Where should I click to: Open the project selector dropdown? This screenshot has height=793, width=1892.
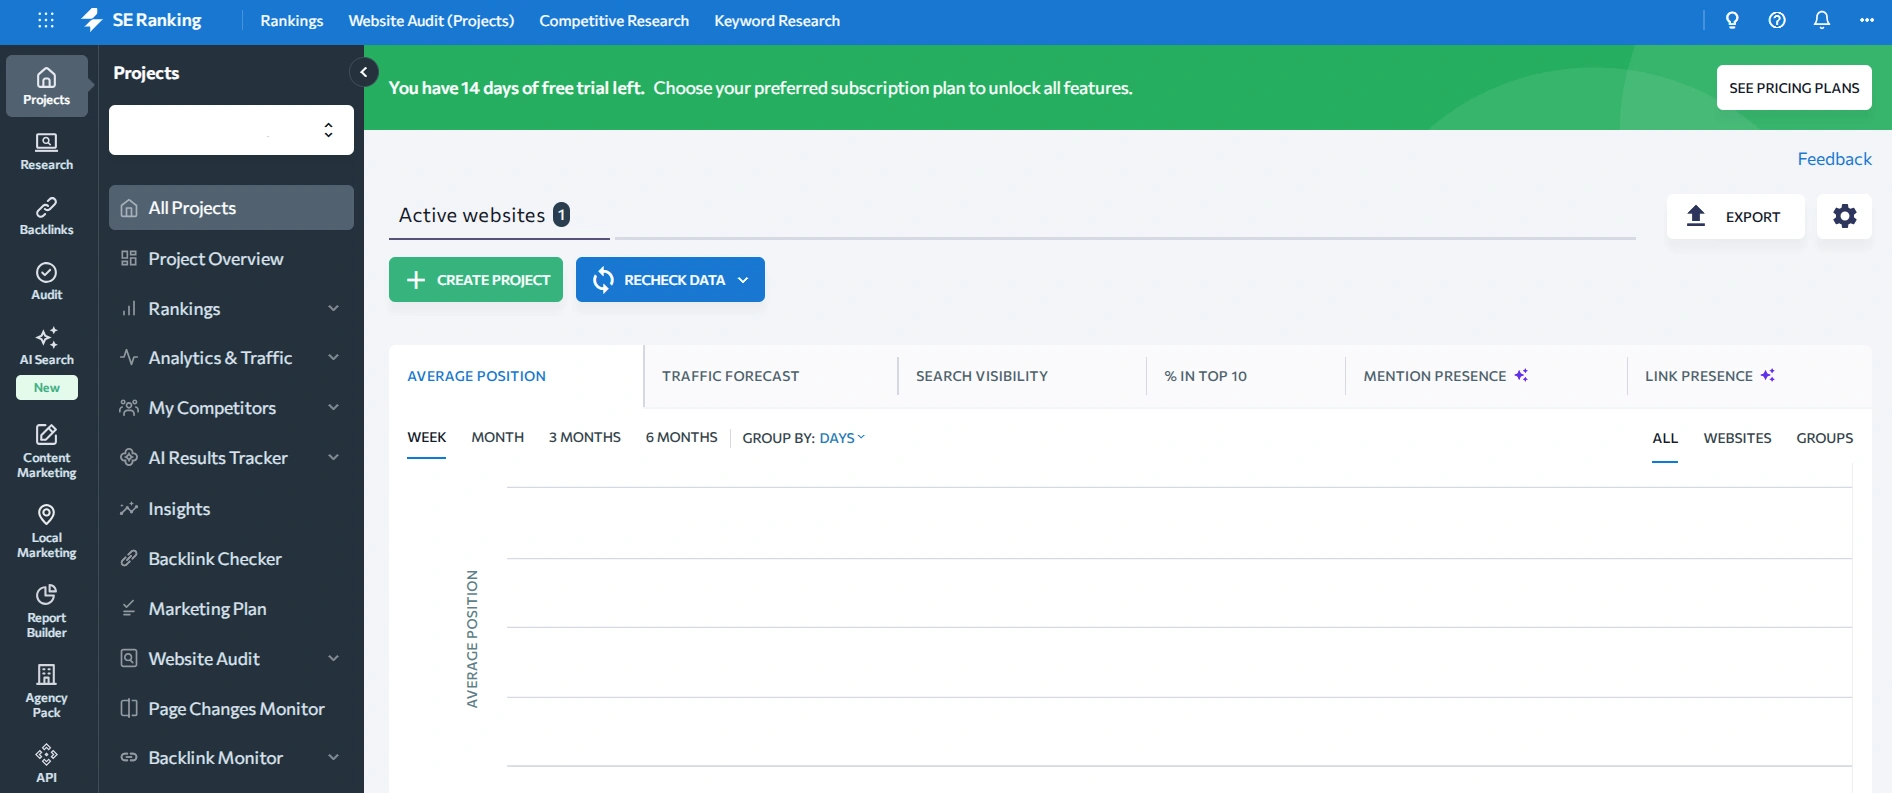coord(231,130)
